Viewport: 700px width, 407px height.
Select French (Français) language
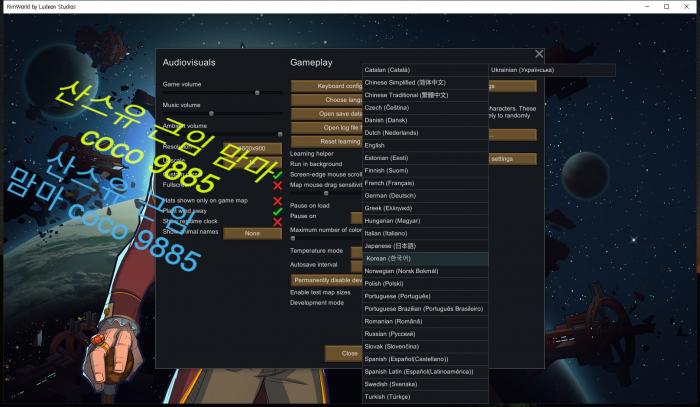pos(425,183)
